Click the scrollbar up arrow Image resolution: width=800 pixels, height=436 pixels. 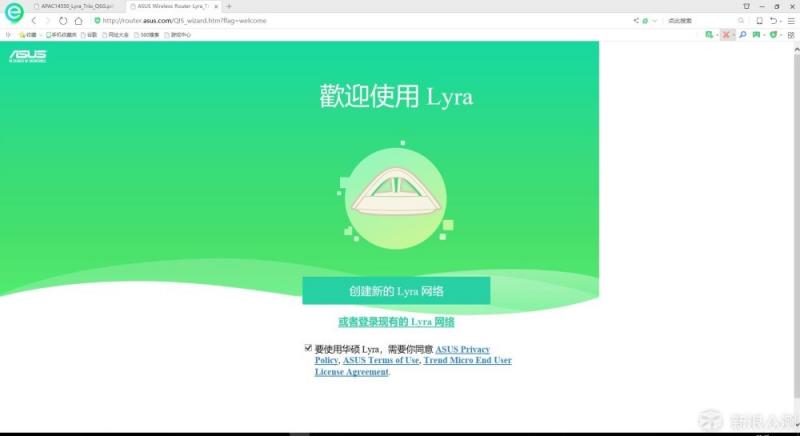796,49
